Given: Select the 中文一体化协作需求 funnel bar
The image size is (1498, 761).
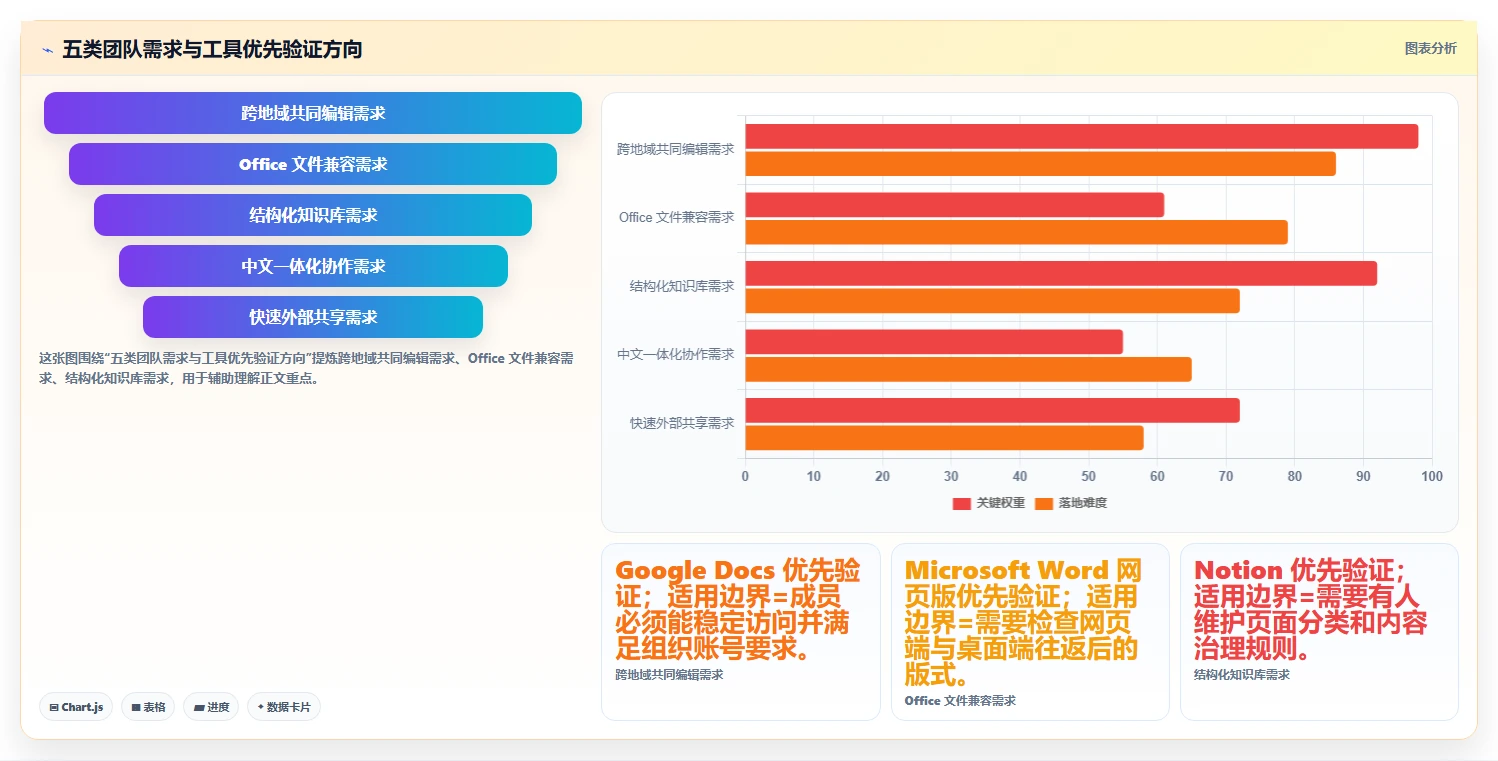Looking at the screenshot, I should tap(313, 266).
